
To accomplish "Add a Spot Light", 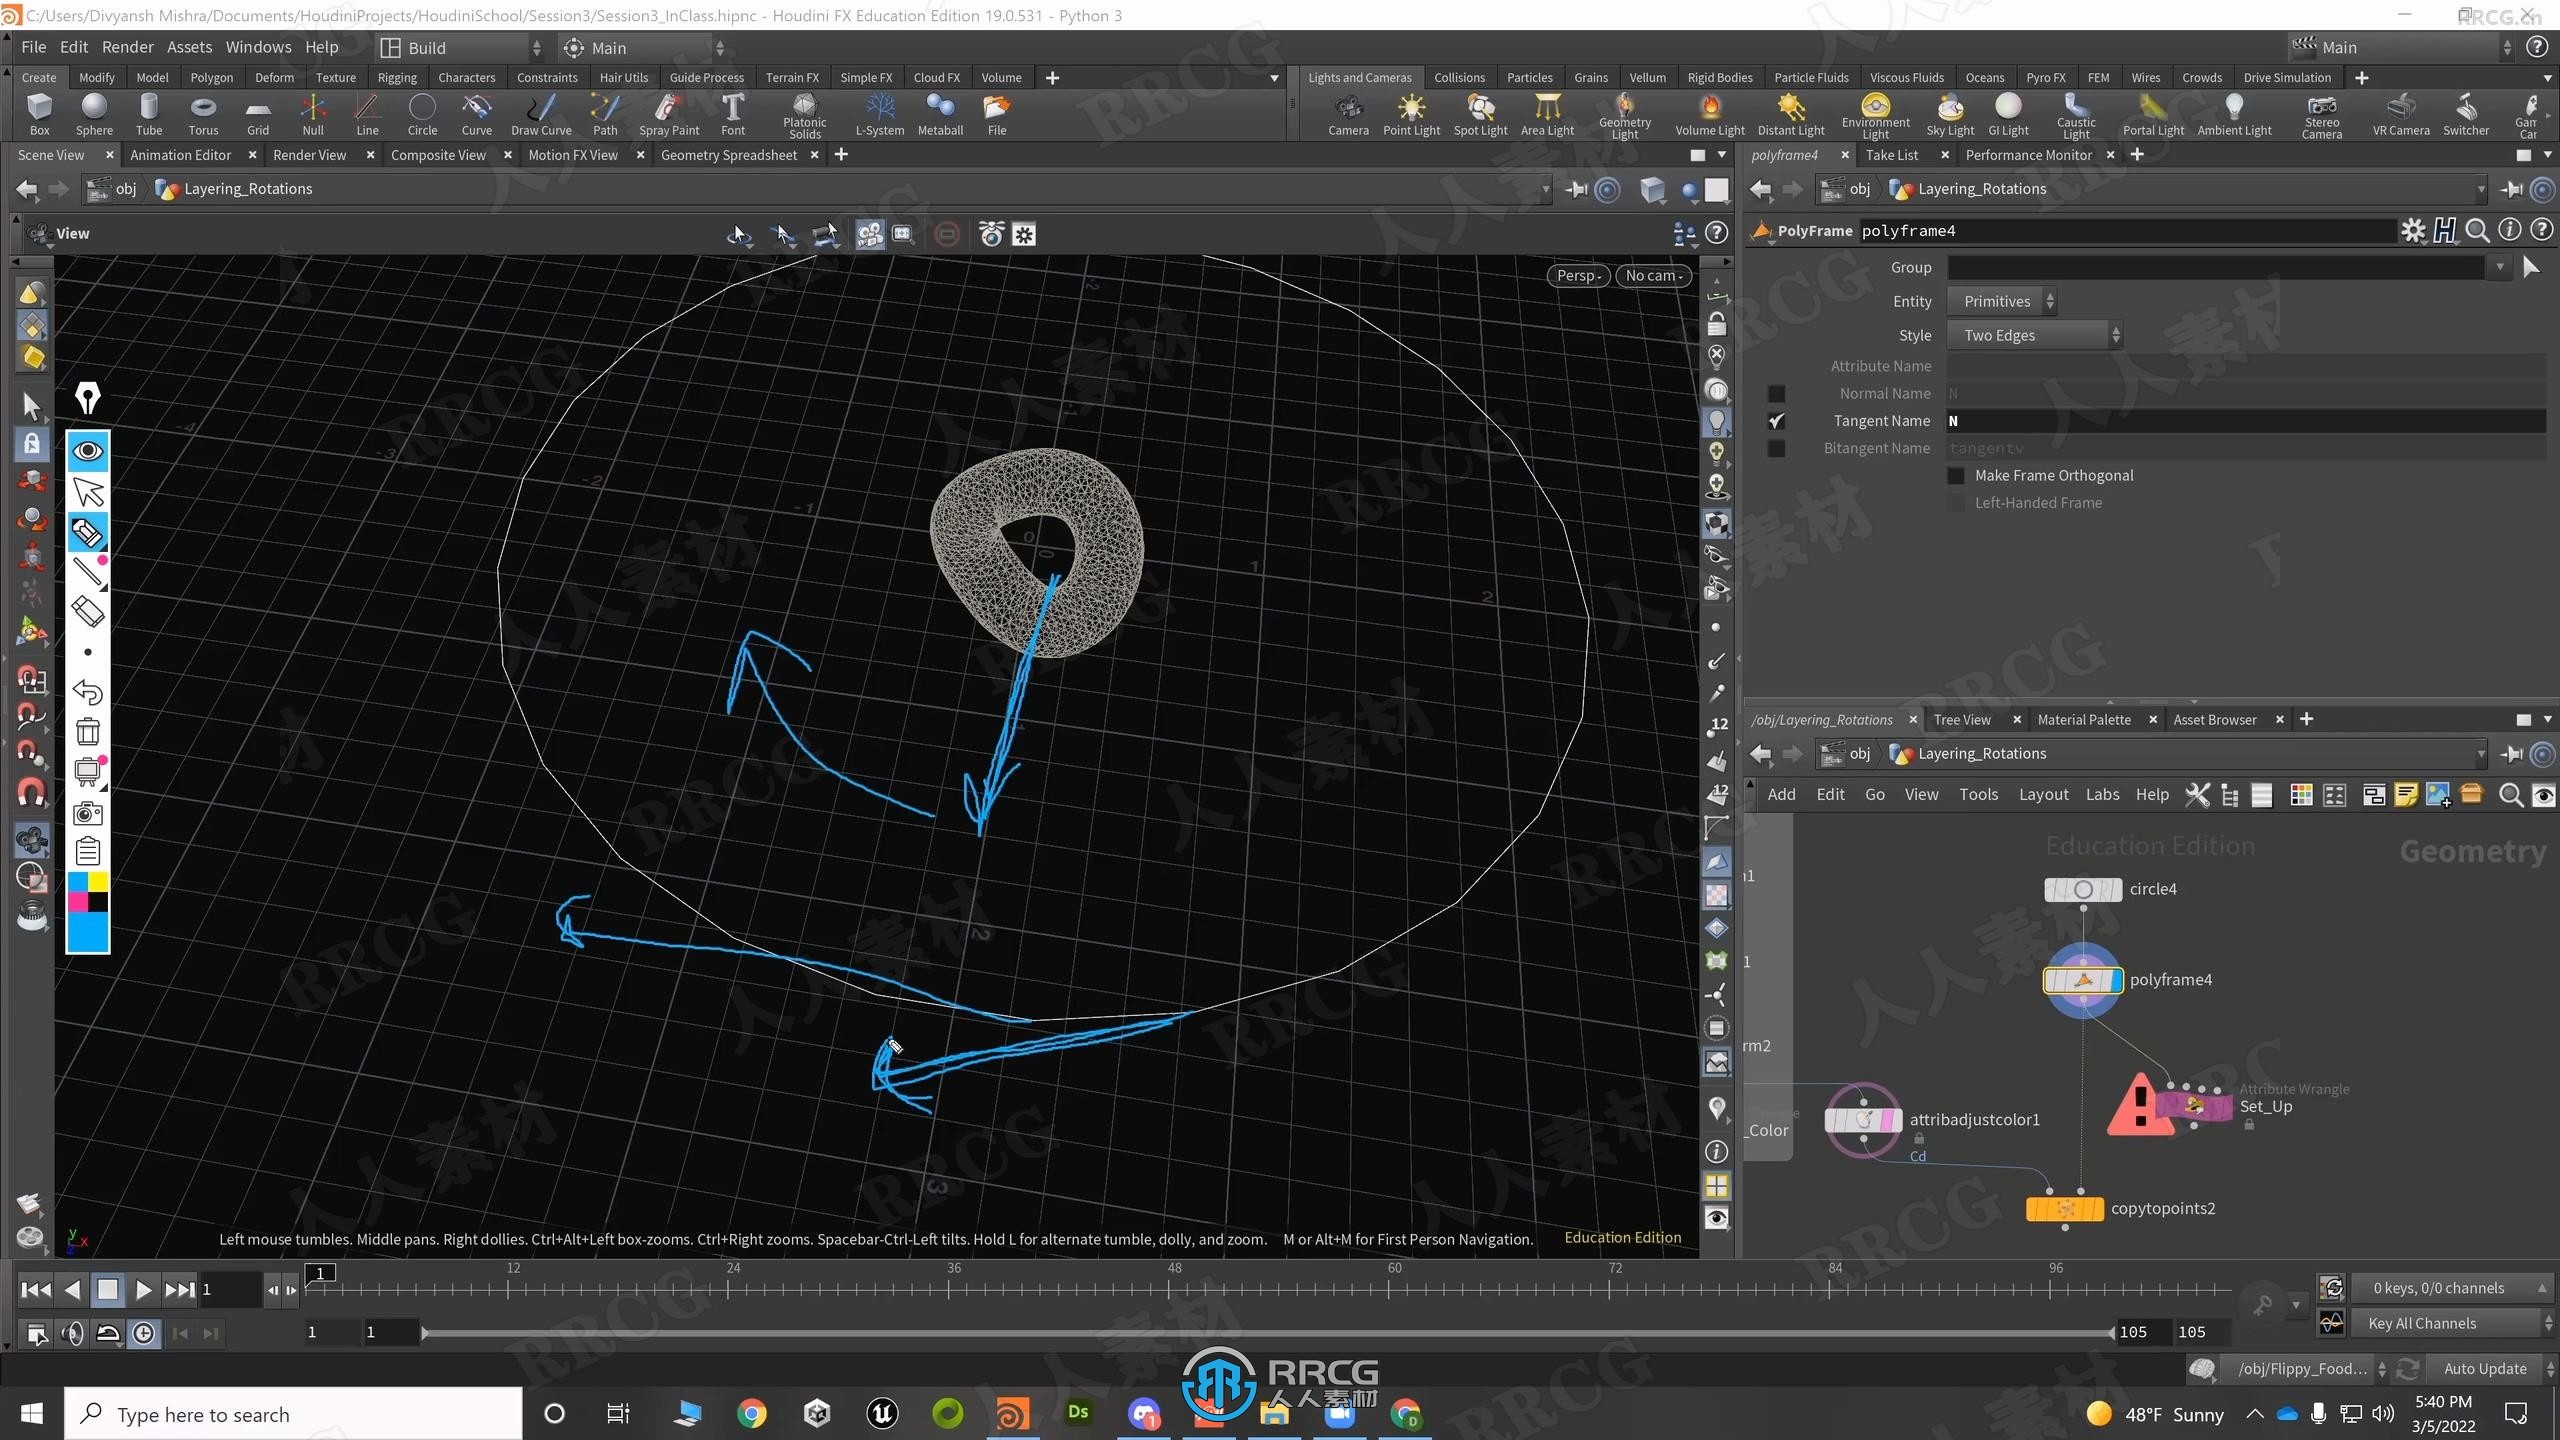I will [x=1480, y=114].
